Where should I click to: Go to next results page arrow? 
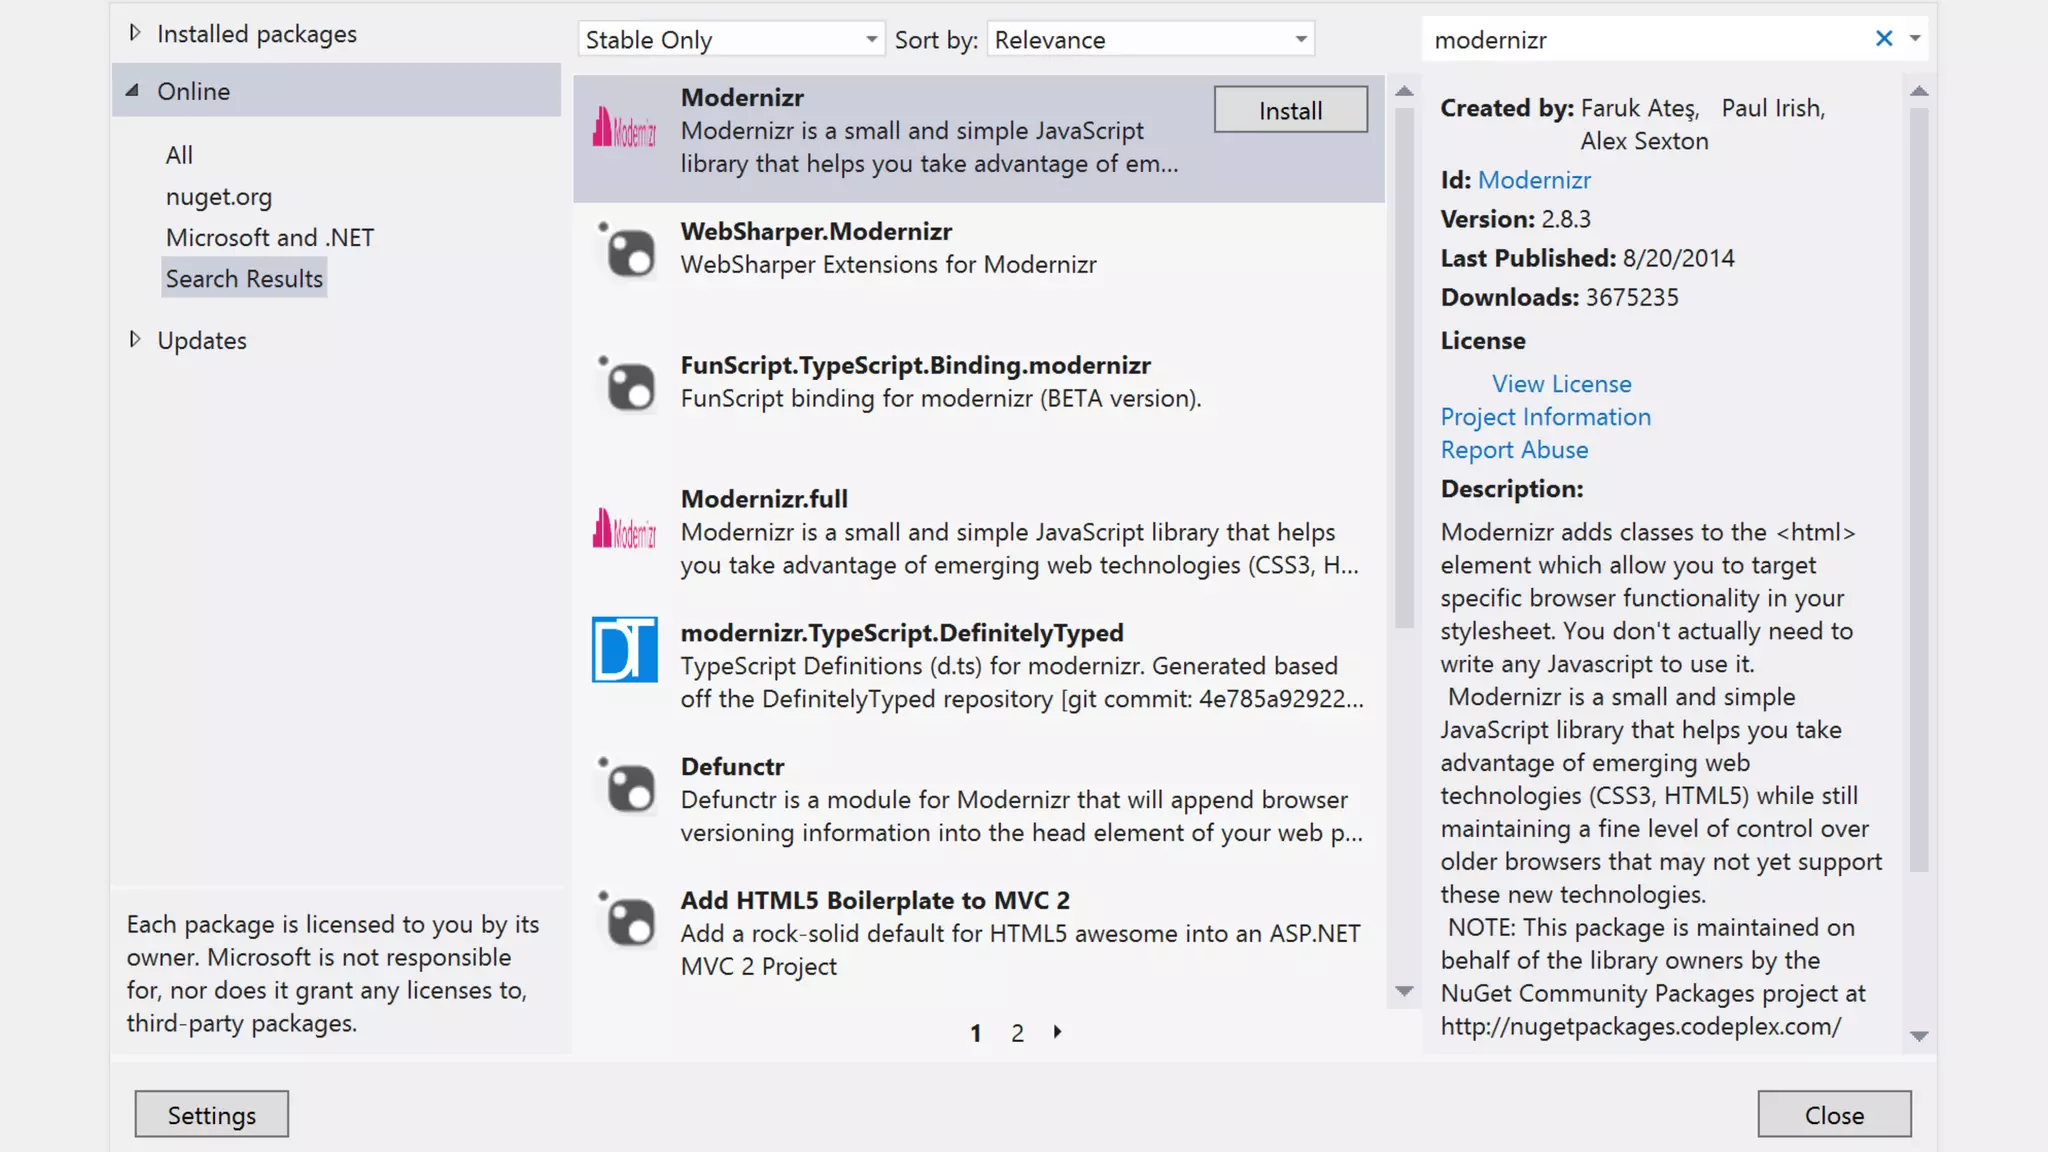[1057, 1032]
